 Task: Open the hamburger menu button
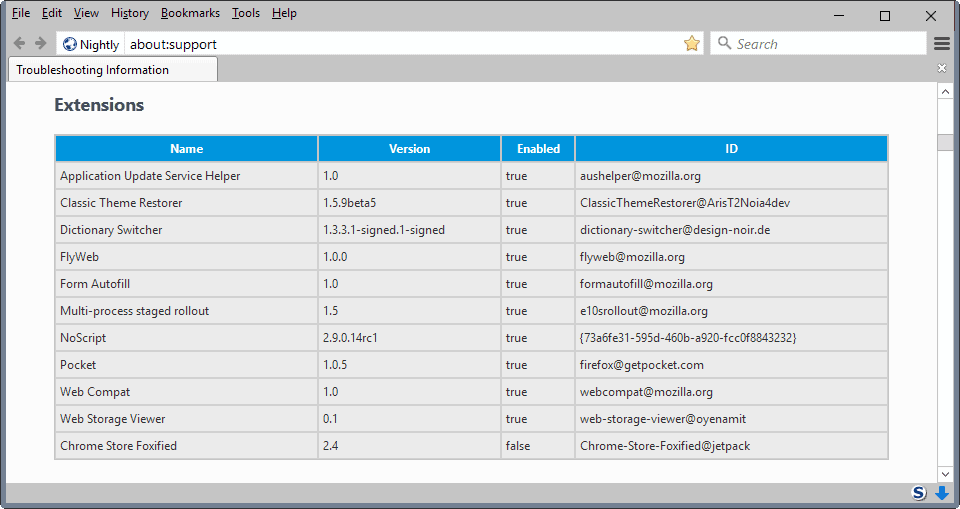[x=942, y=43]
